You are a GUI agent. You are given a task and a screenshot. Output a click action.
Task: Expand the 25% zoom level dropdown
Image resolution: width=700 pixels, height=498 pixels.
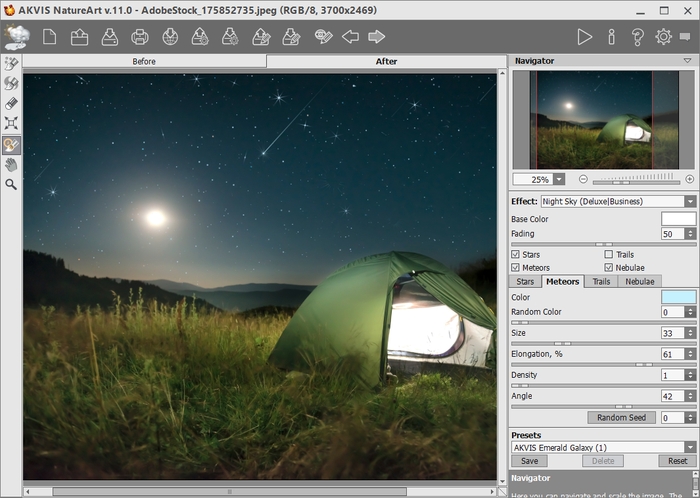558,179
